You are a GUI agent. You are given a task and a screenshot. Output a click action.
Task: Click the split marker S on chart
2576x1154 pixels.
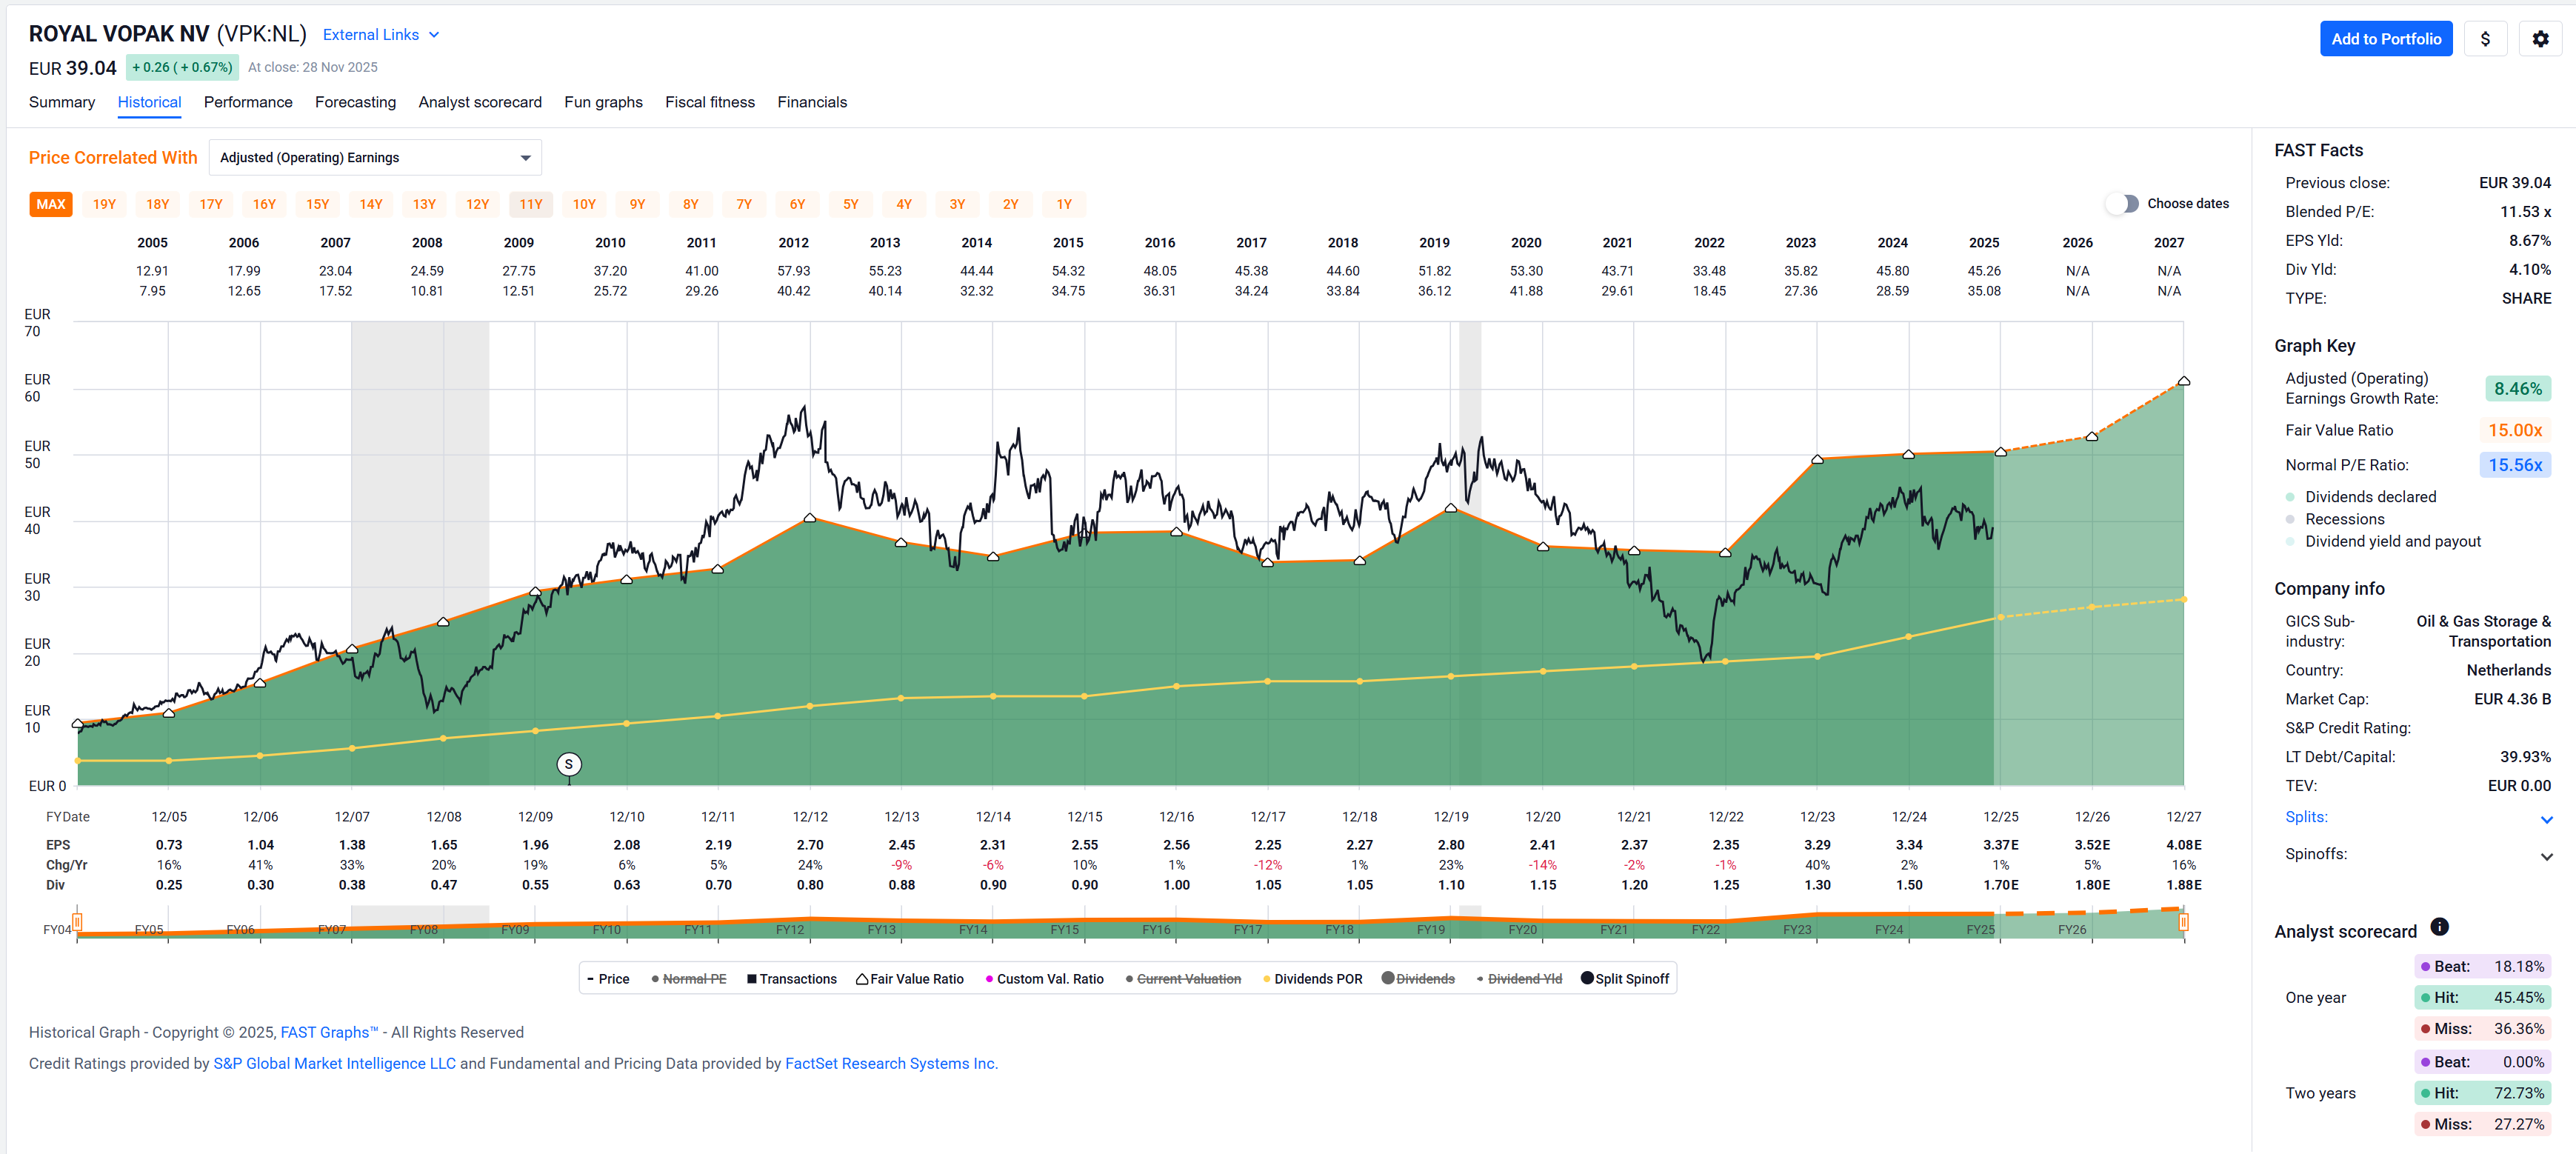point(569,765)
